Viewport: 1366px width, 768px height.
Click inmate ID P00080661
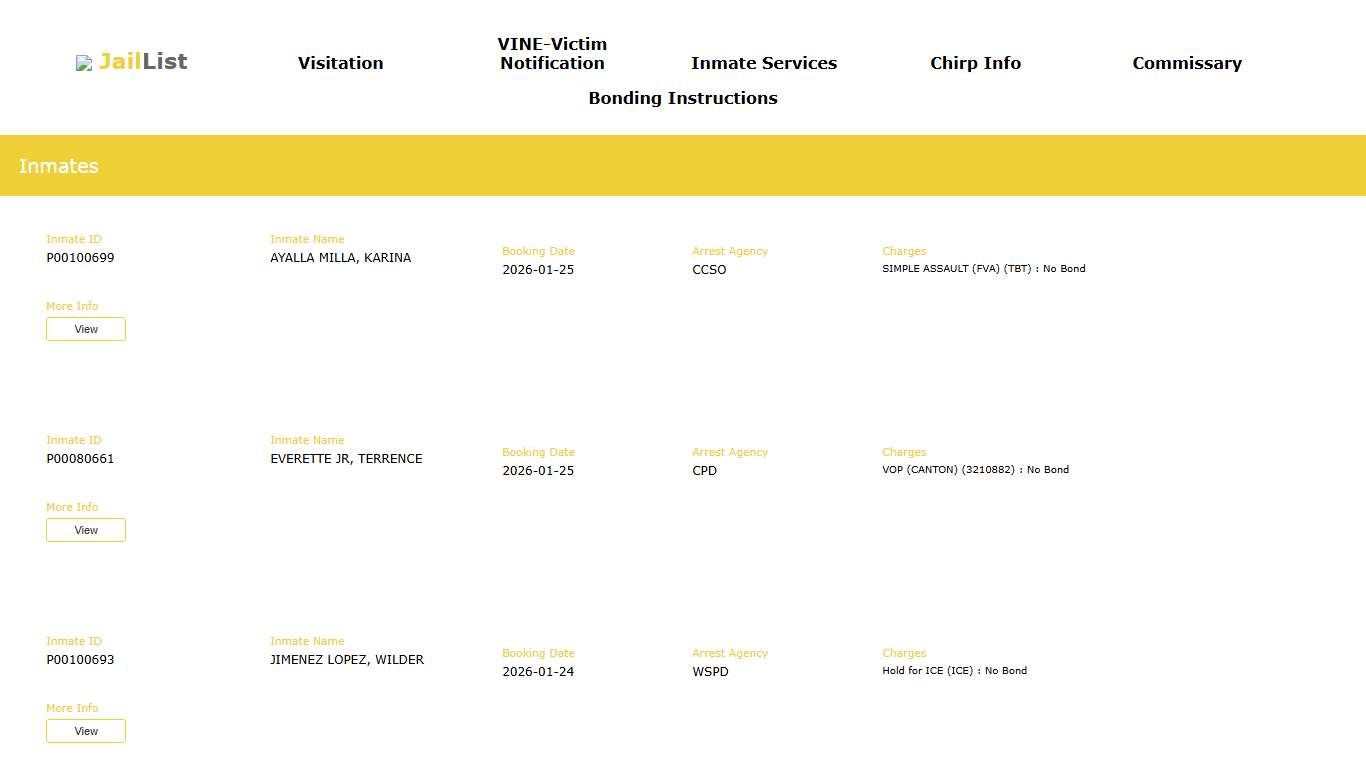pyautogui.click(x=80, y=459)
